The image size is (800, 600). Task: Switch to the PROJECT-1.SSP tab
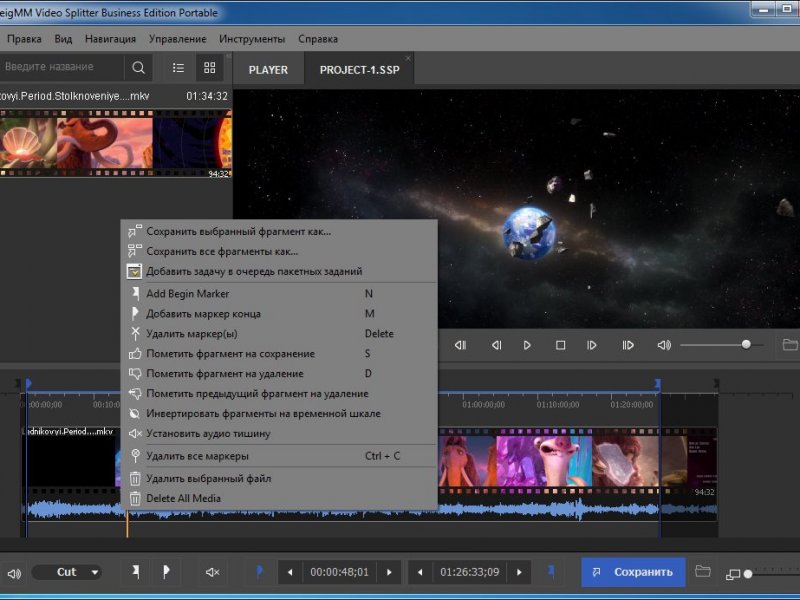360,70
